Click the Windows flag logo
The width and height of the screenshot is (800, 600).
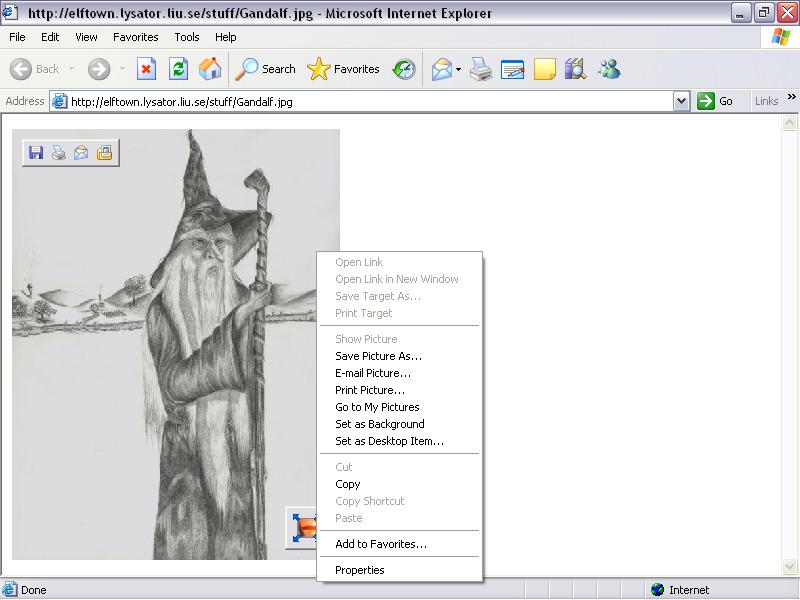(781, 37)
